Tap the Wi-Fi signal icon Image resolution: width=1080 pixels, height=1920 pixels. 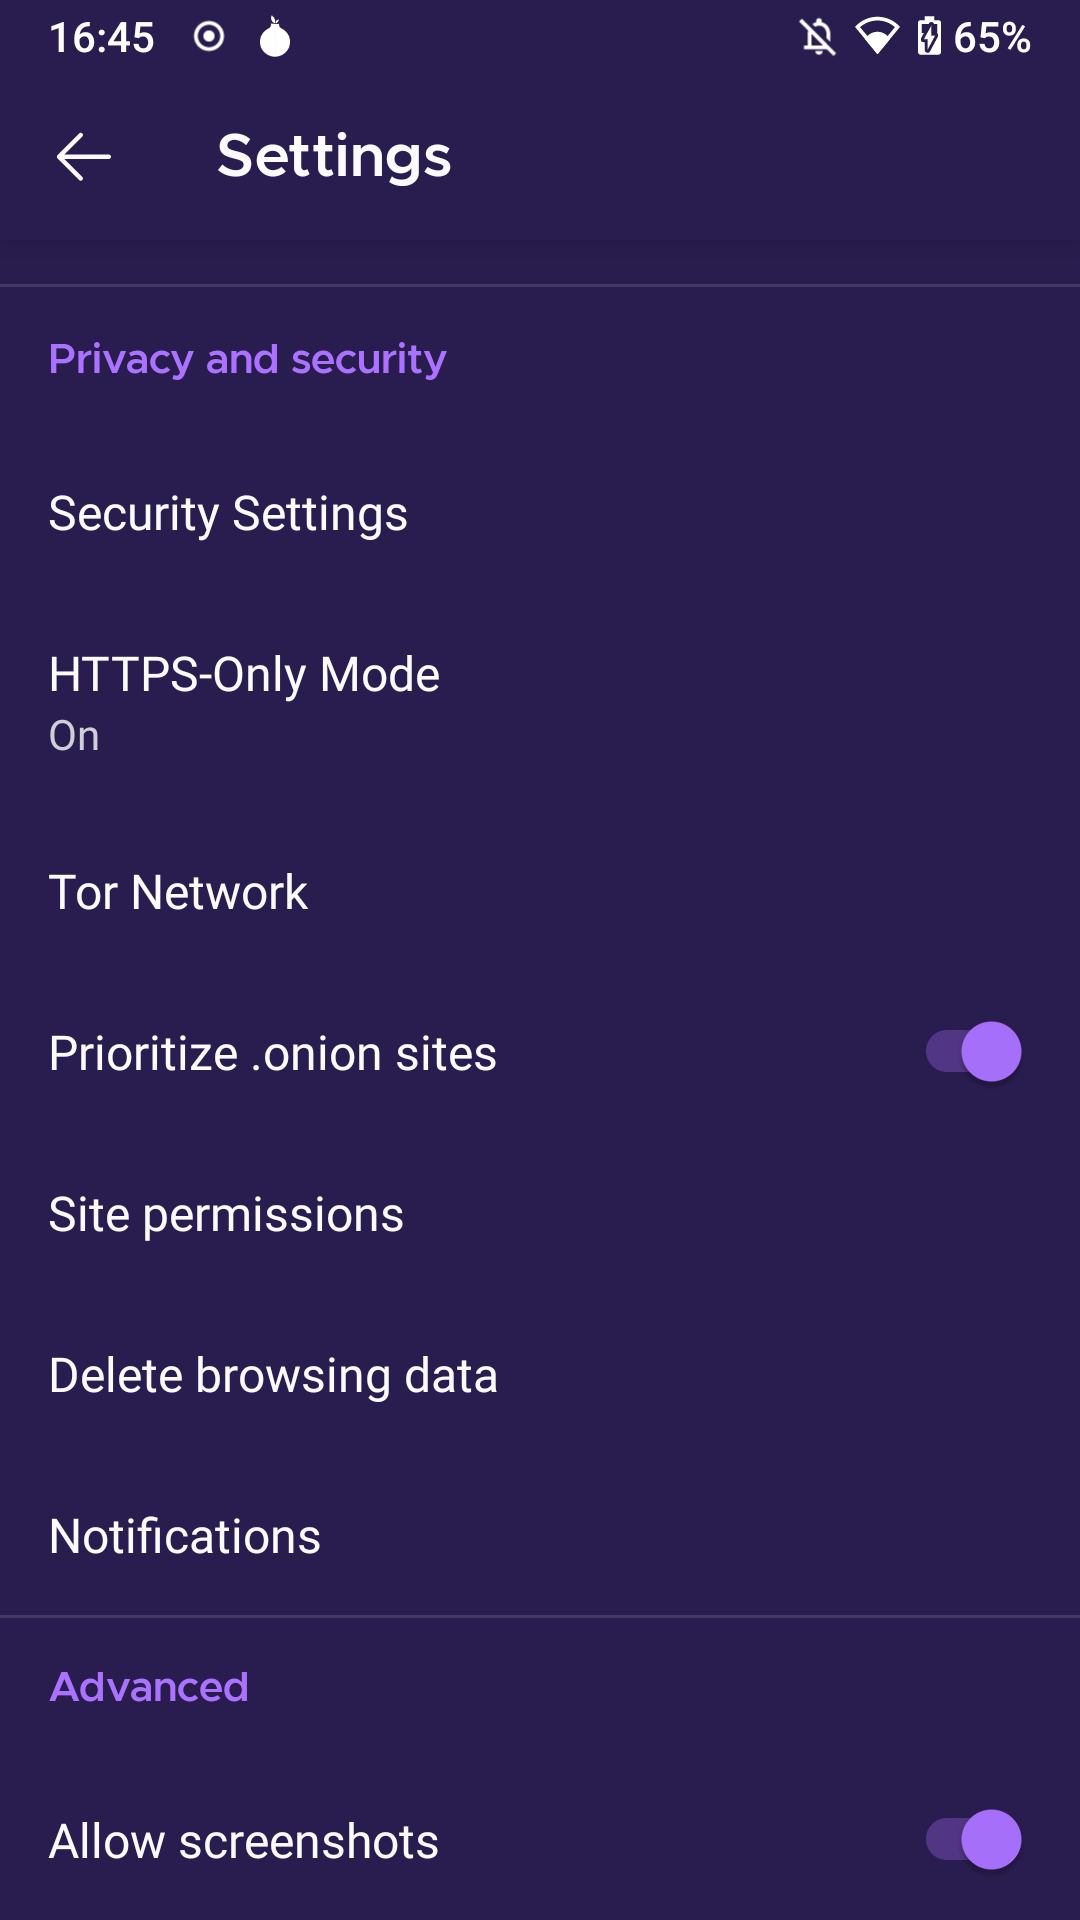click(x=877, y=38)
